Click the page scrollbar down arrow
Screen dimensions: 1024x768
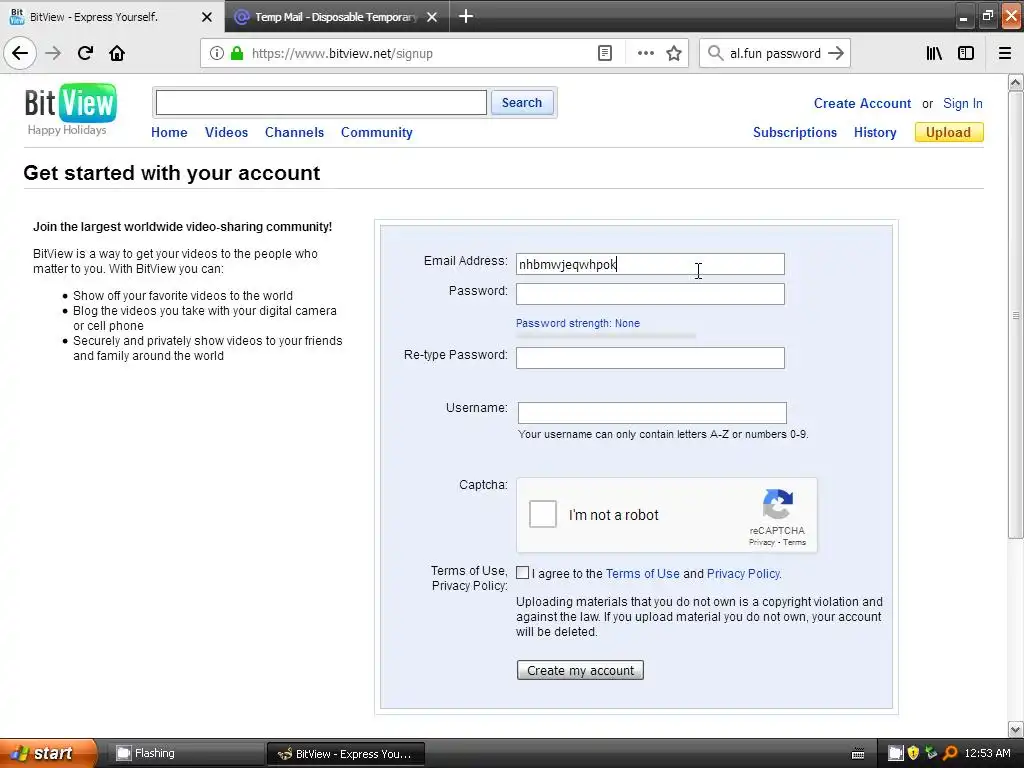pos(1015,729)
